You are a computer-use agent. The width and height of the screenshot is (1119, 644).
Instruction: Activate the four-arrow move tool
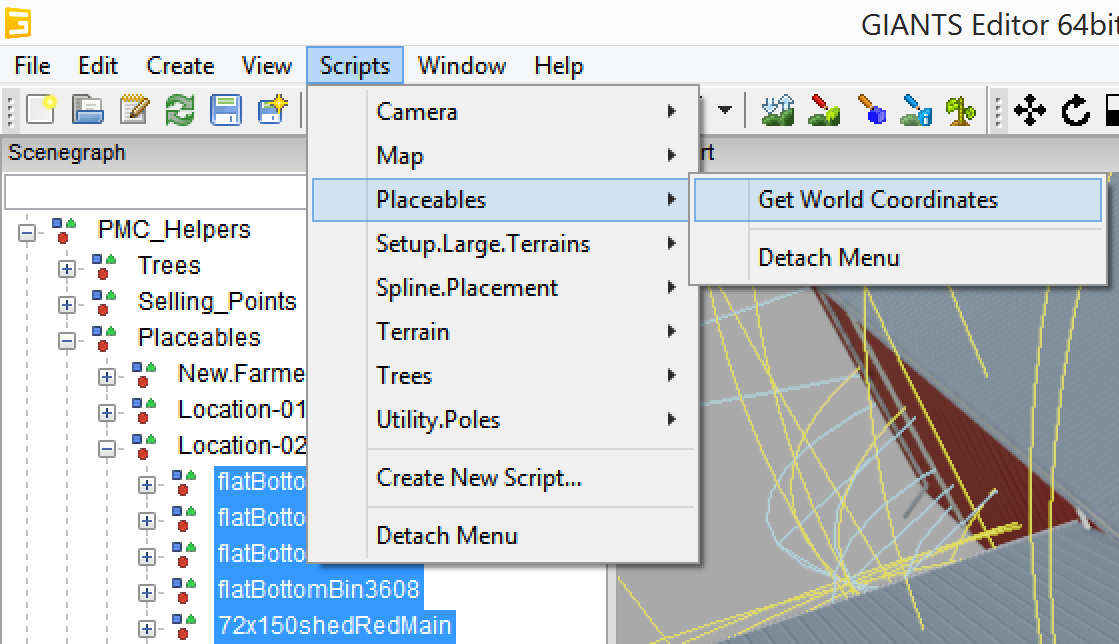1030,110
